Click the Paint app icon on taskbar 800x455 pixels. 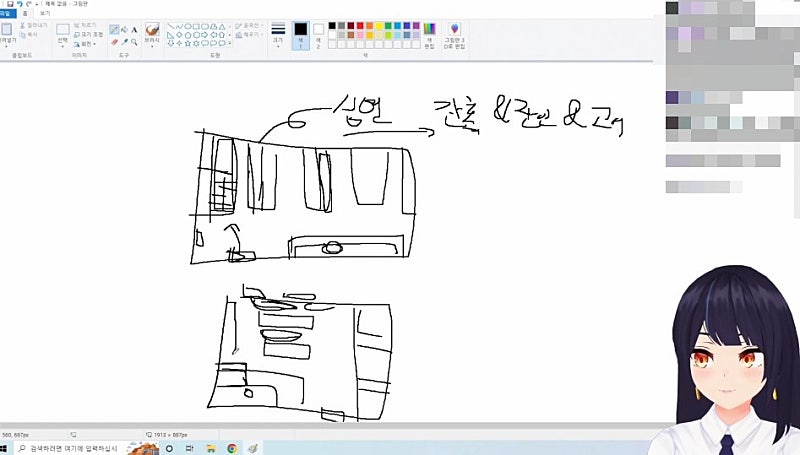[x=253, y=448]
